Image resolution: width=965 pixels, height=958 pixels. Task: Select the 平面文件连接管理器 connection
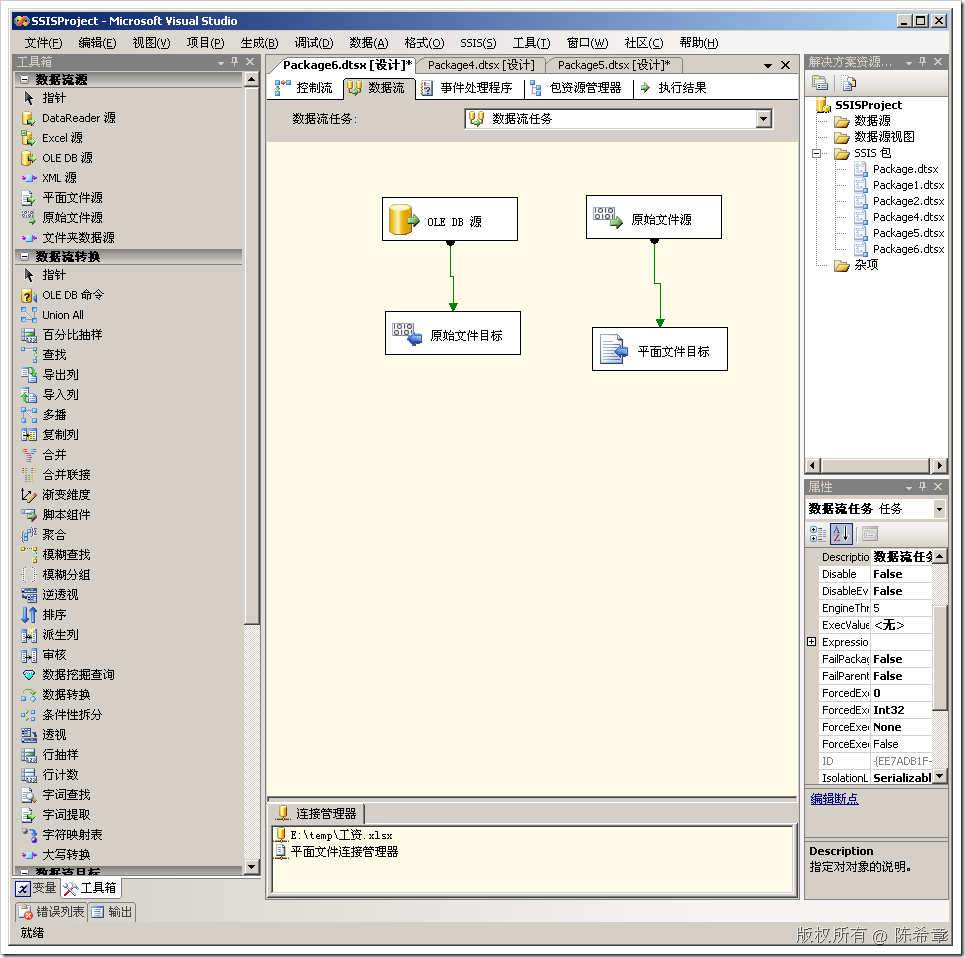tap(337, 852)
